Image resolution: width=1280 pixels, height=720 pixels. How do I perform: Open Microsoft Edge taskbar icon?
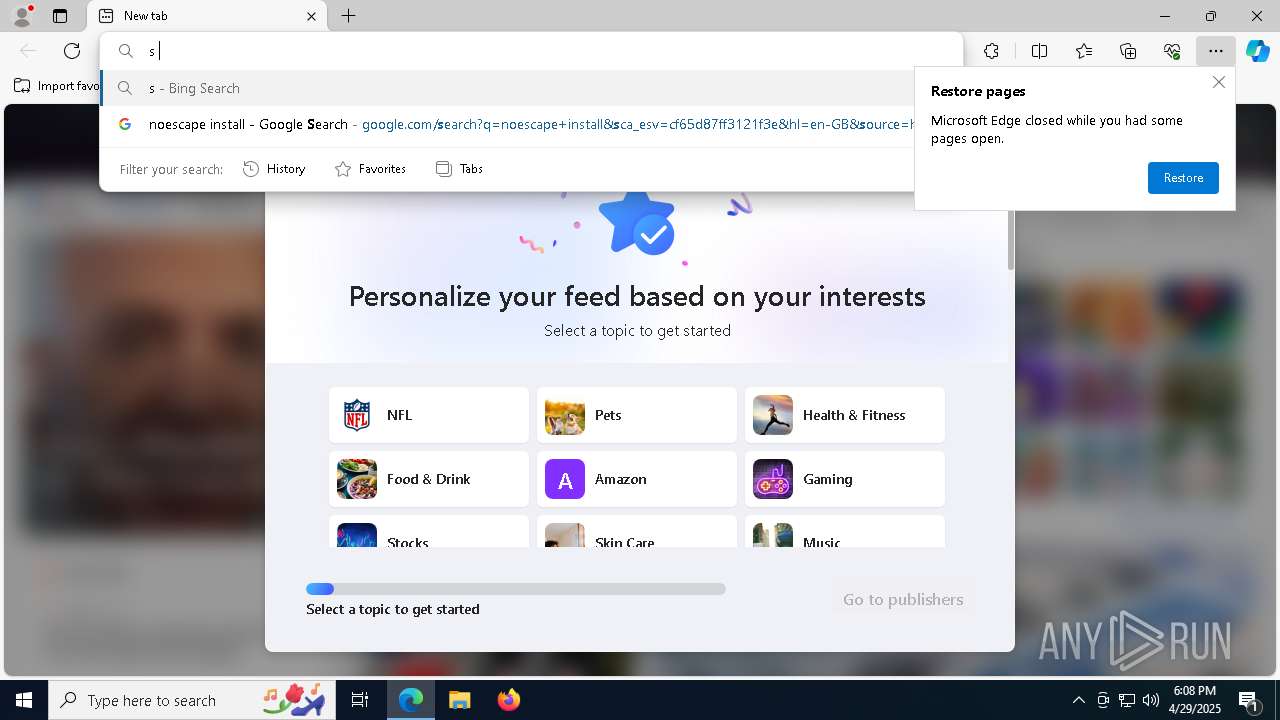[x=411, y=700]
